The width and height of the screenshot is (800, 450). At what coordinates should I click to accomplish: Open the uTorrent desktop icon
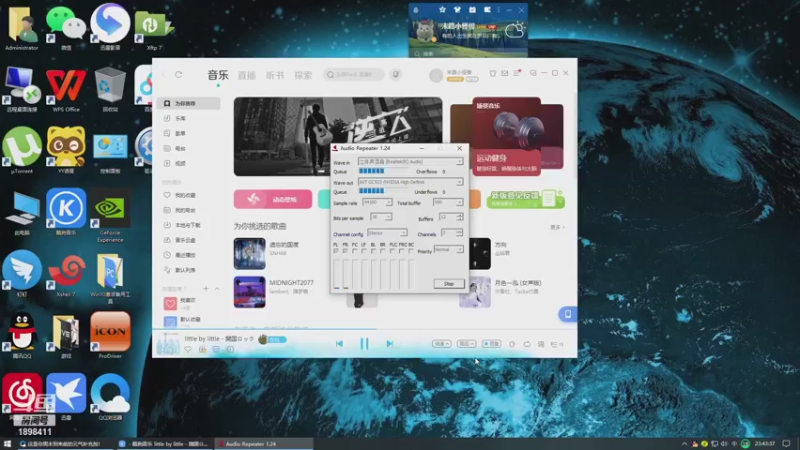(x=21, y=152)
